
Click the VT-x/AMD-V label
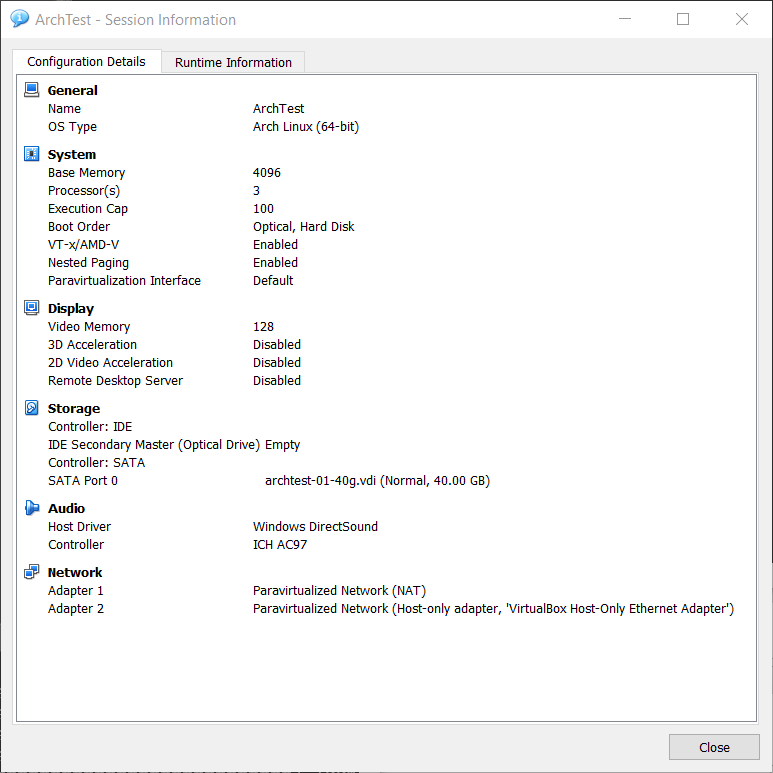[x=83, y=245]
